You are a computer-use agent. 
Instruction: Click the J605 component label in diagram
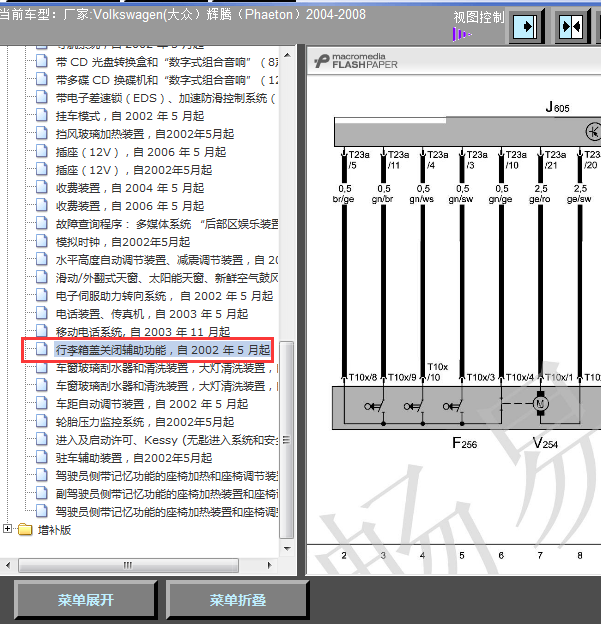557,107
